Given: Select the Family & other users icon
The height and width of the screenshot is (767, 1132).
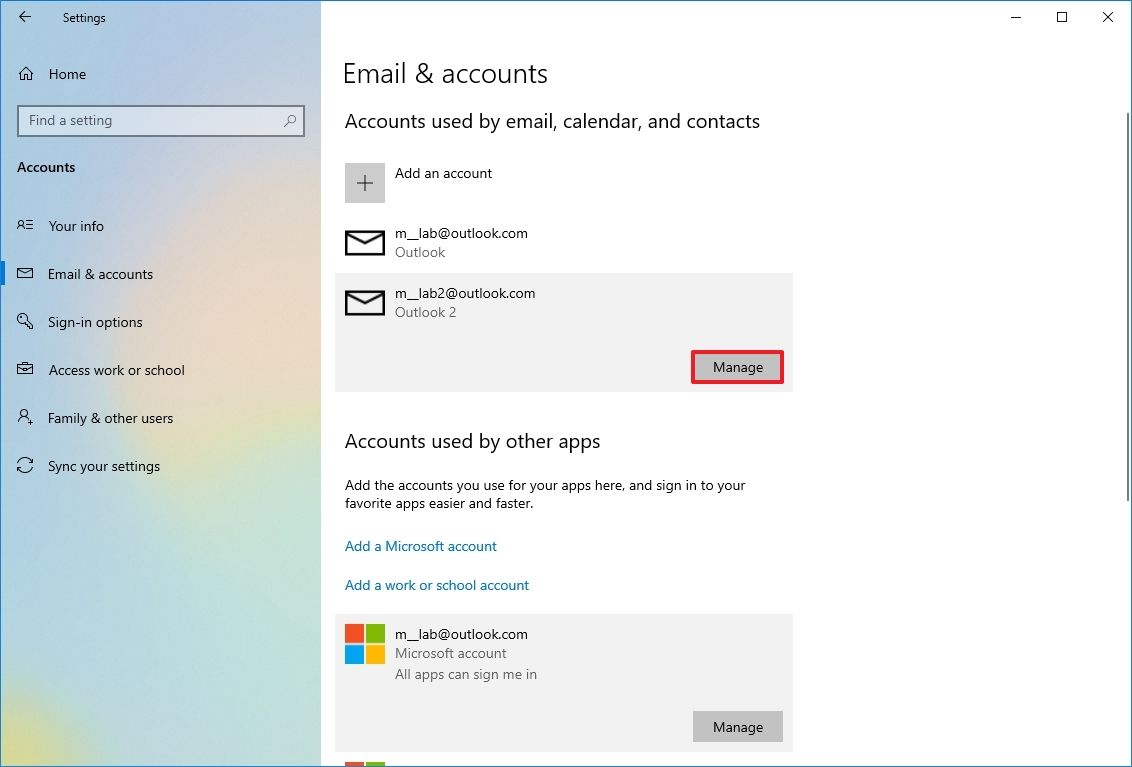Looking at the screenshot, I should click(24, 418).
